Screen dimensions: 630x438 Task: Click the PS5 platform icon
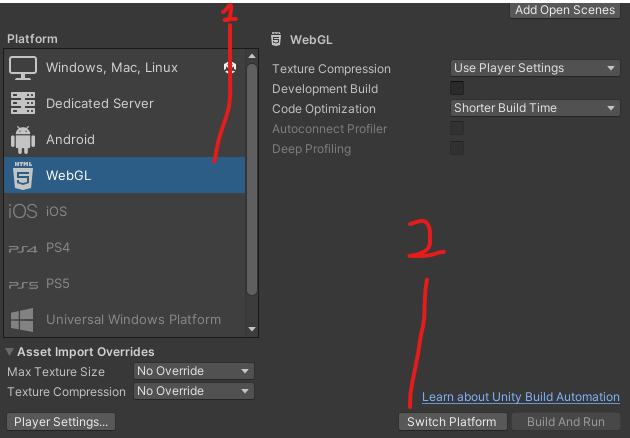tap(22, 284)
